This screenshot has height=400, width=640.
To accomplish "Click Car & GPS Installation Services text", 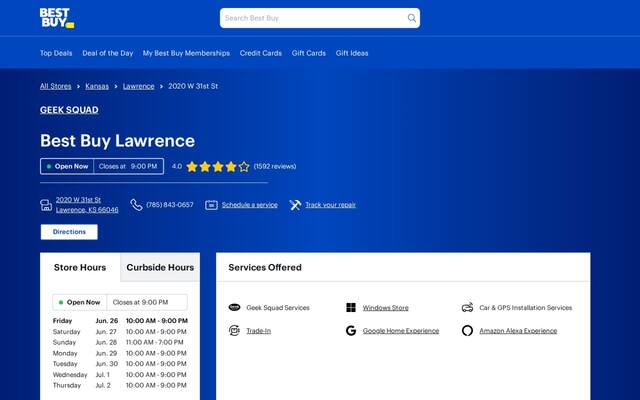I will [x=526, y=308].
